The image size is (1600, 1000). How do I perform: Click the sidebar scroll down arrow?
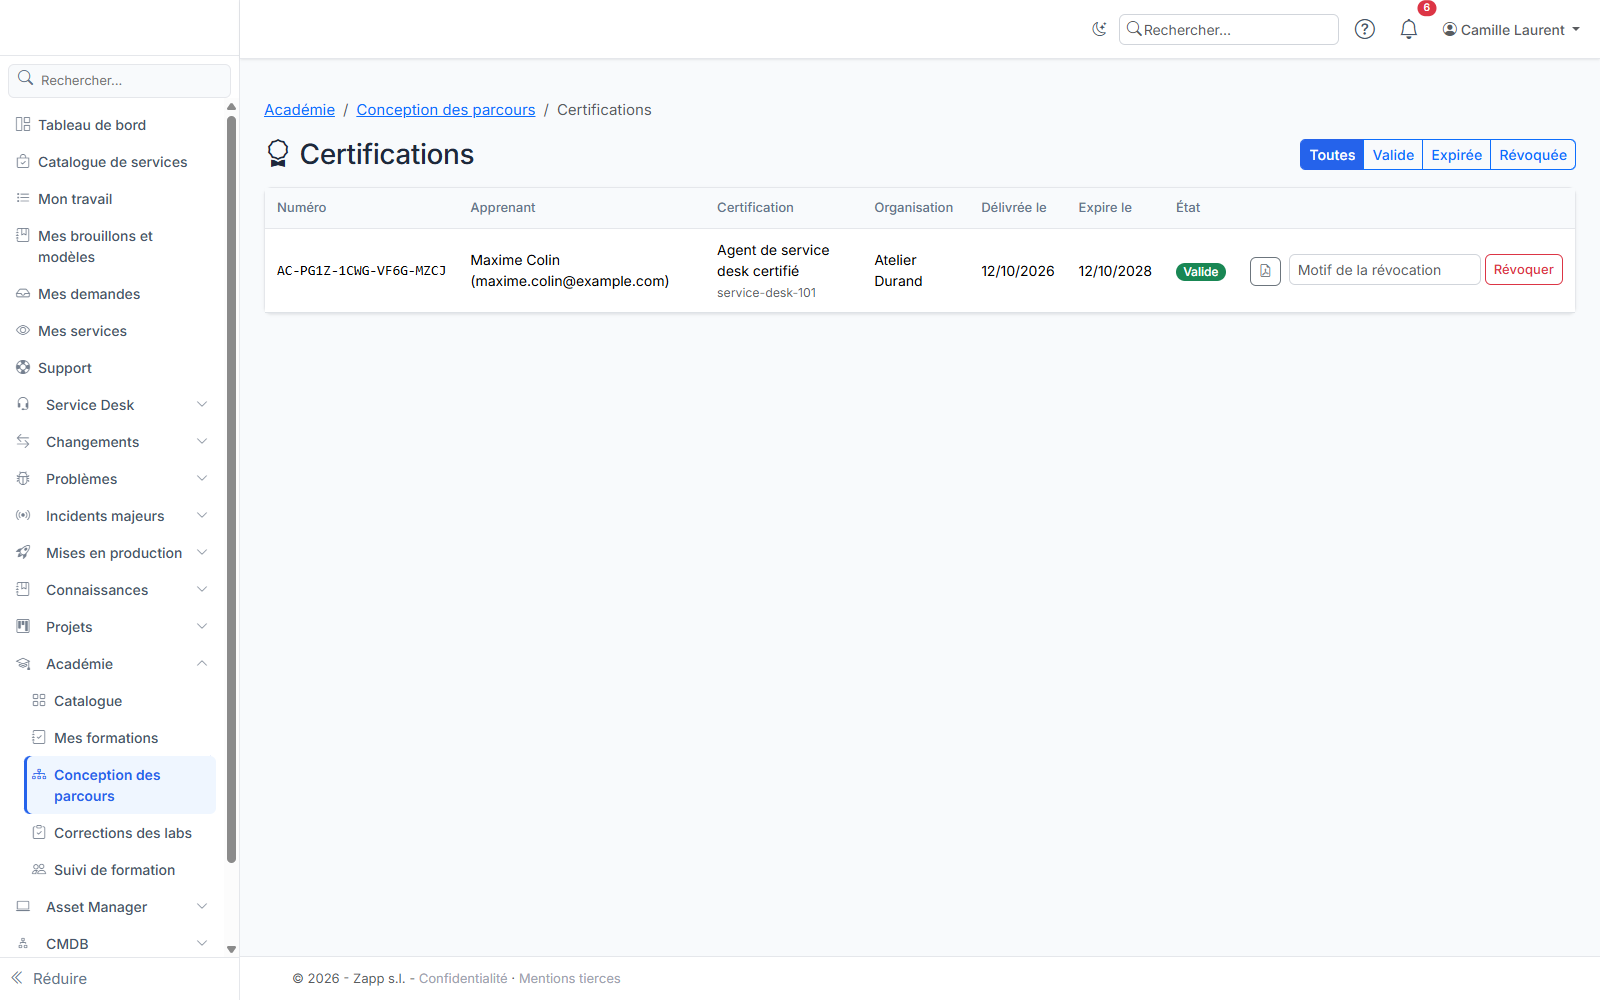pyautogui.click(x=231, y=949)
